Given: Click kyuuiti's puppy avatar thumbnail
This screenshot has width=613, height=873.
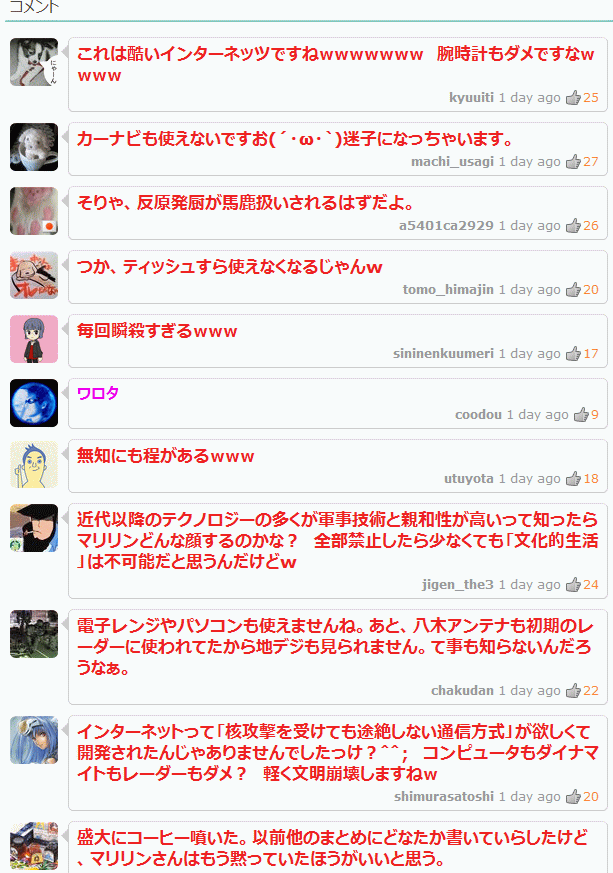Looking at the screenshot, I should tap(34, 62).
